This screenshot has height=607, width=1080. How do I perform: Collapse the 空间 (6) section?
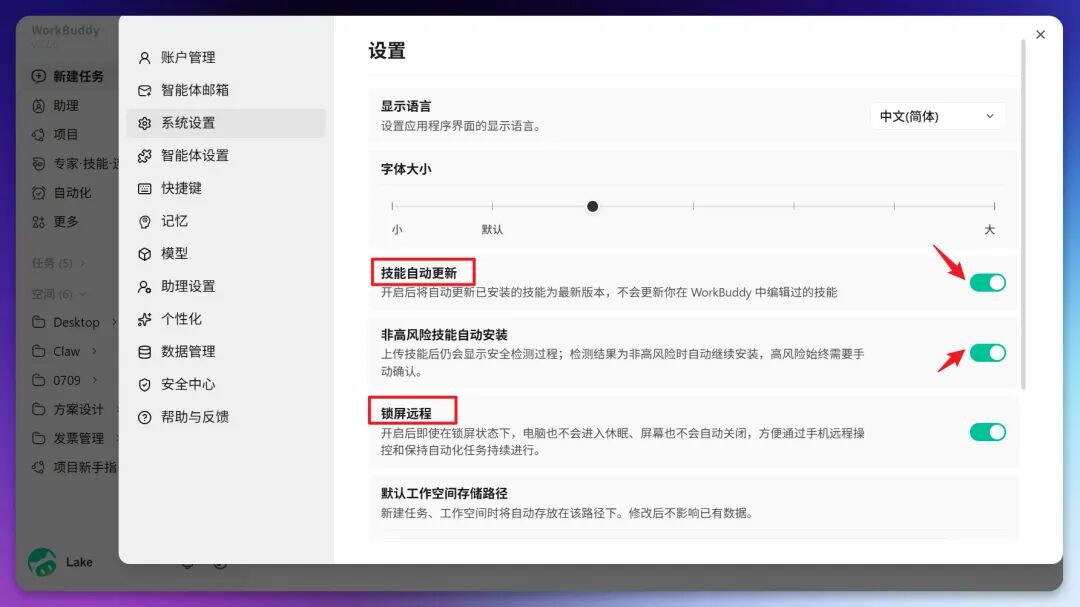[83, 294]
